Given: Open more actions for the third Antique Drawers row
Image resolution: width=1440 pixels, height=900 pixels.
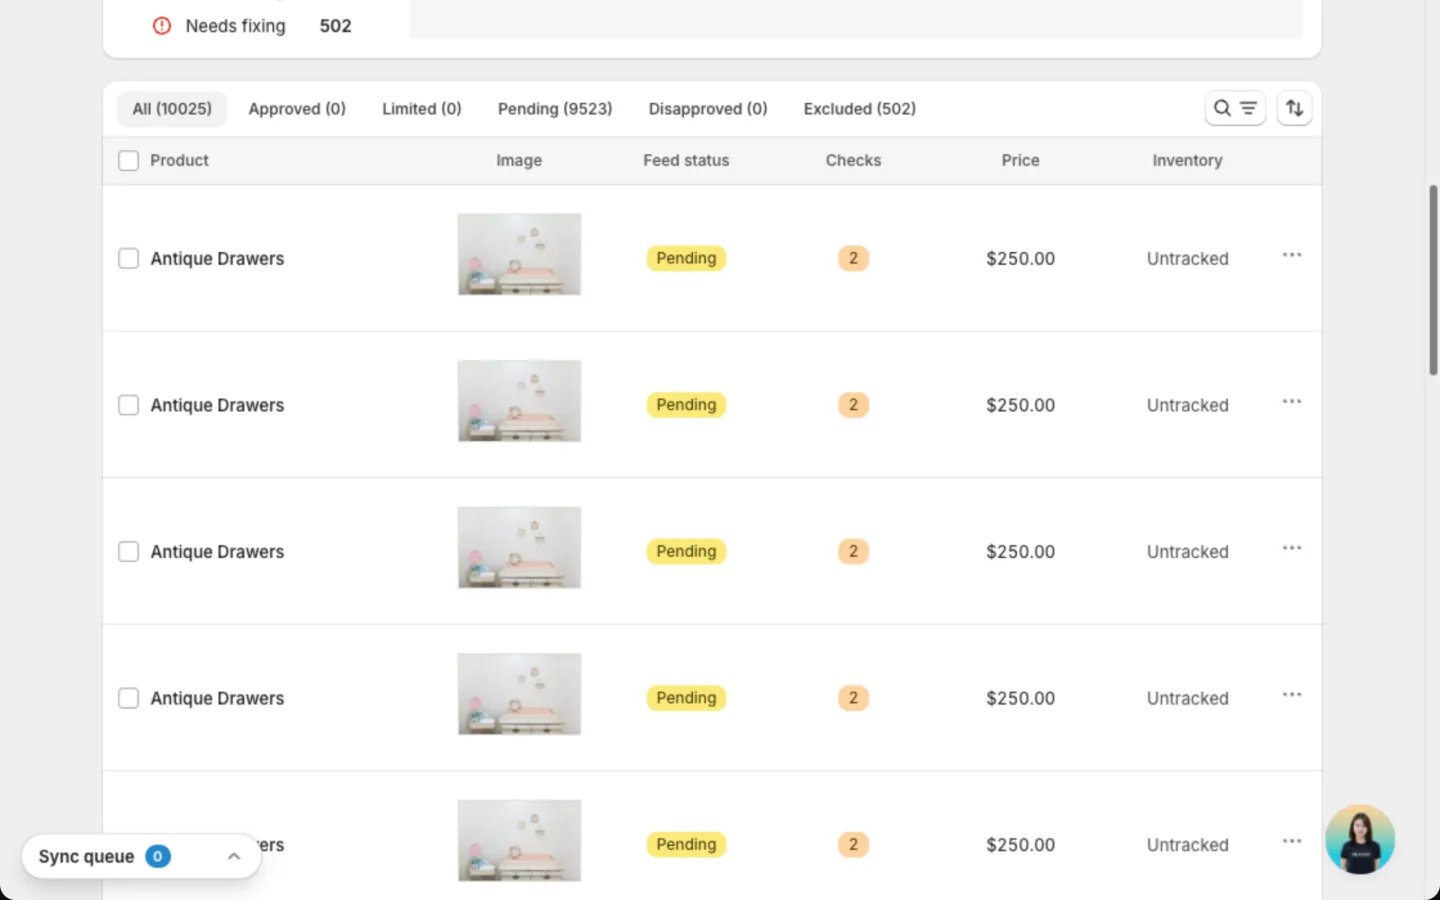Looking at the screenshot, I should pos(1292,548).
